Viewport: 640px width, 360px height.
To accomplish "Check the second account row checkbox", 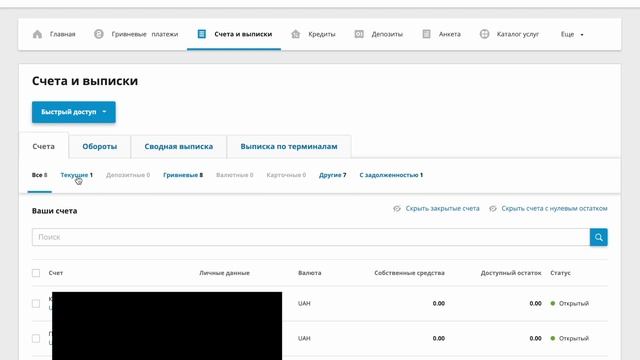I will [x=36, y=338].
